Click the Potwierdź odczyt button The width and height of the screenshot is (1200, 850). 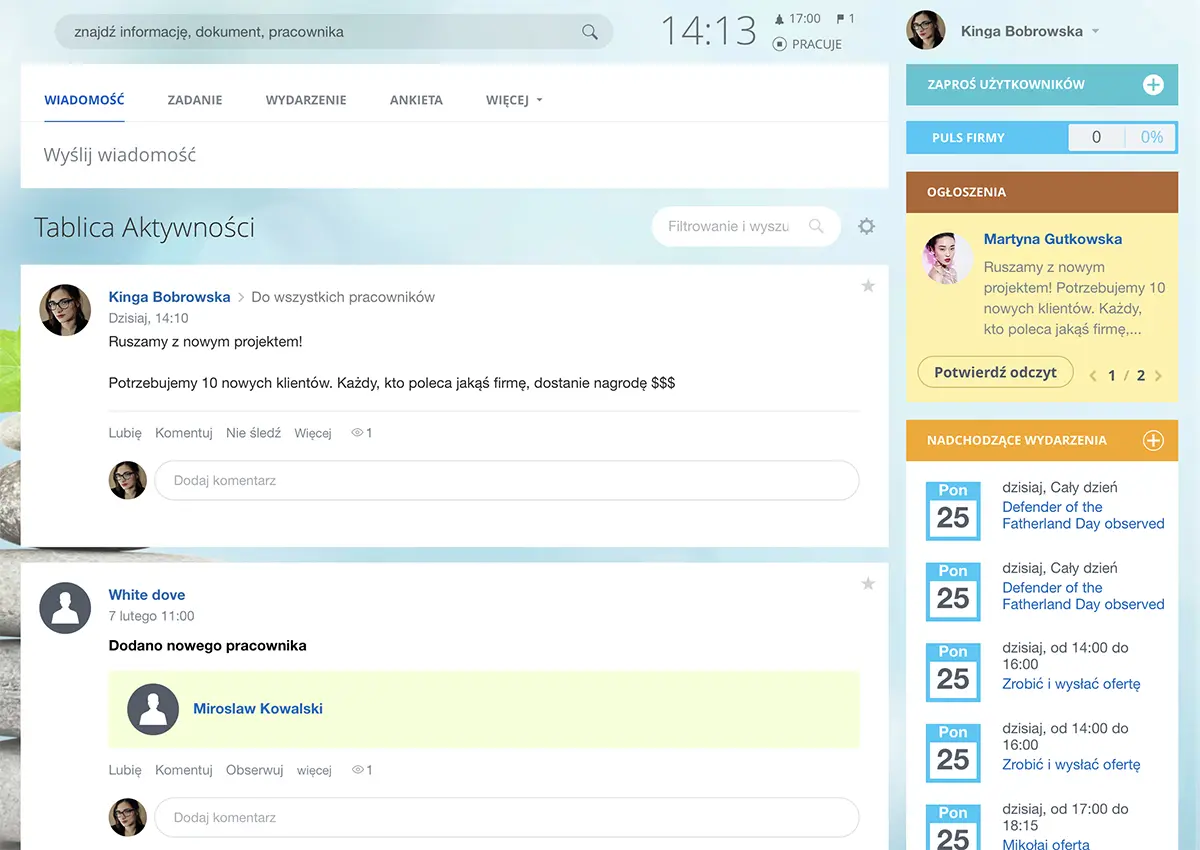pyautogui.click(x=995, y=372)
